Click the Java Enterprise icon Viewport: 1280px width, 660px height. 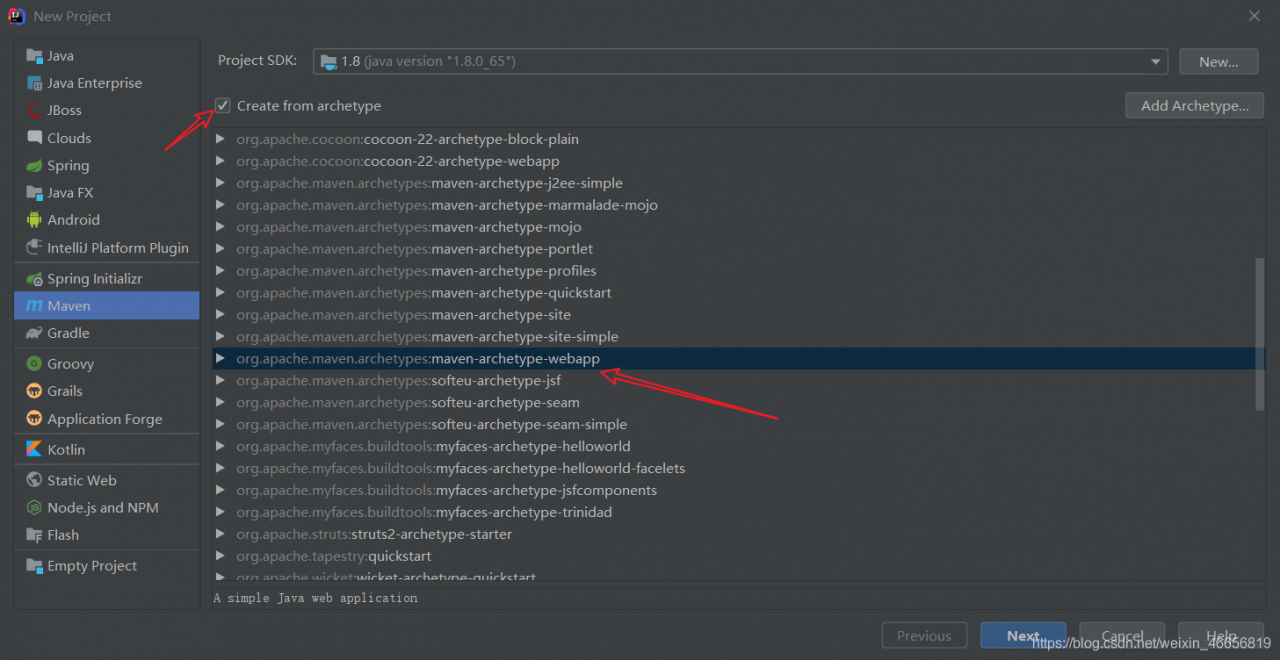click(x=34, y=83)
